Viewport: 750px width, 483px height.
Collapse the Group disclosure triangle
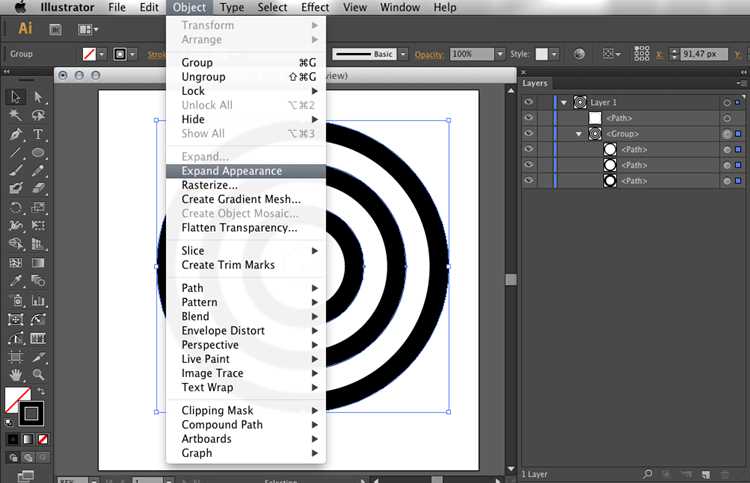[x=579, y=134]
